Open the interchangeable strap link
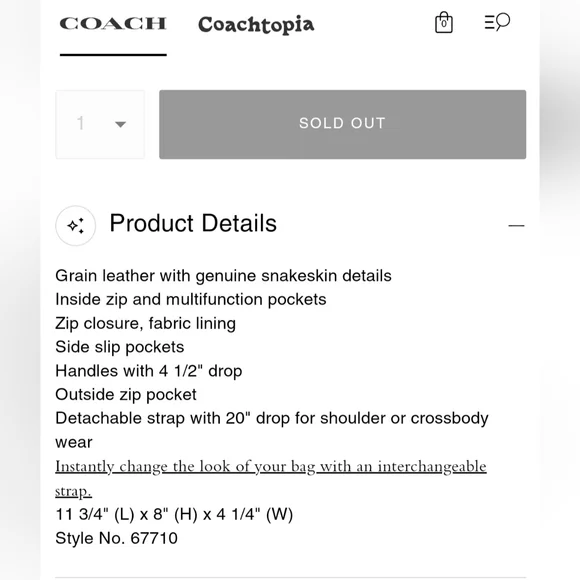Screen dimensions: 580x580 click(270, 478)
